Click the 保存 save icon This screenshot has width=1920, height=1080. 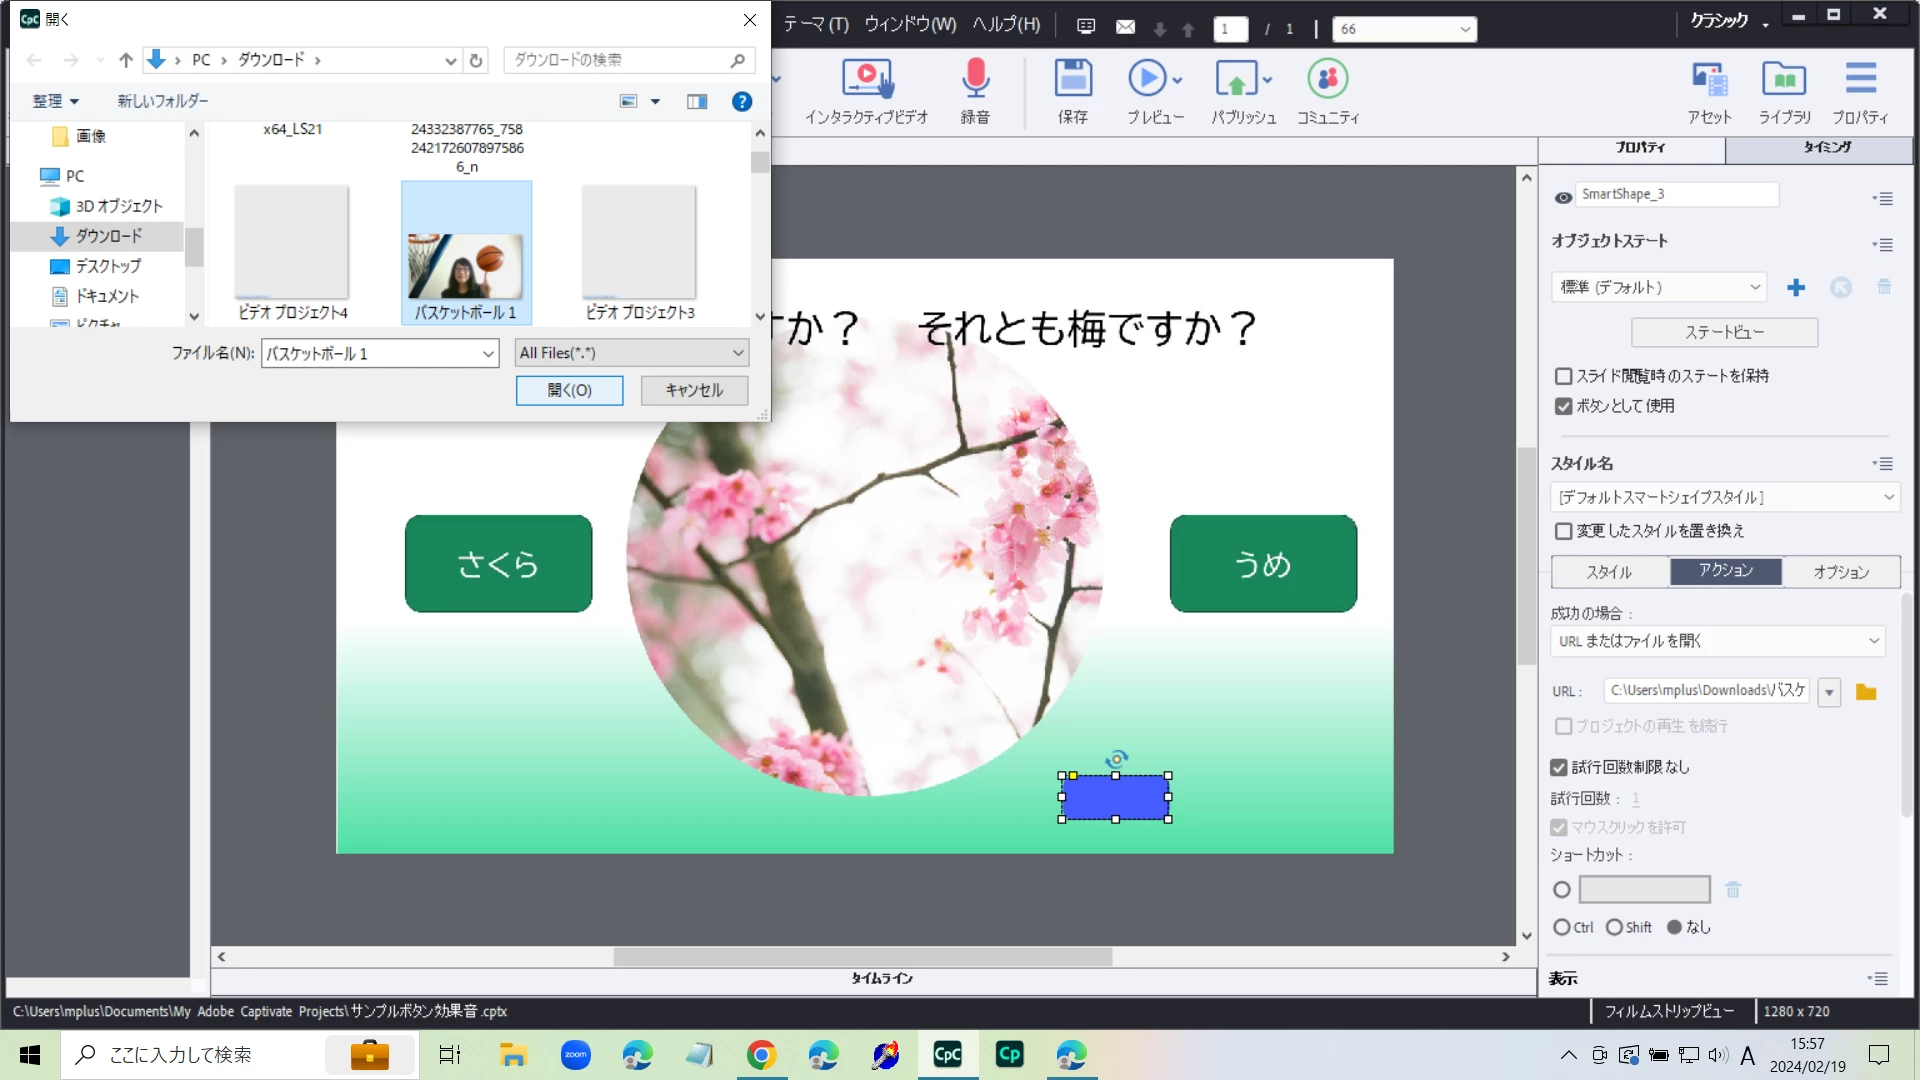[x=1073, y=79]
